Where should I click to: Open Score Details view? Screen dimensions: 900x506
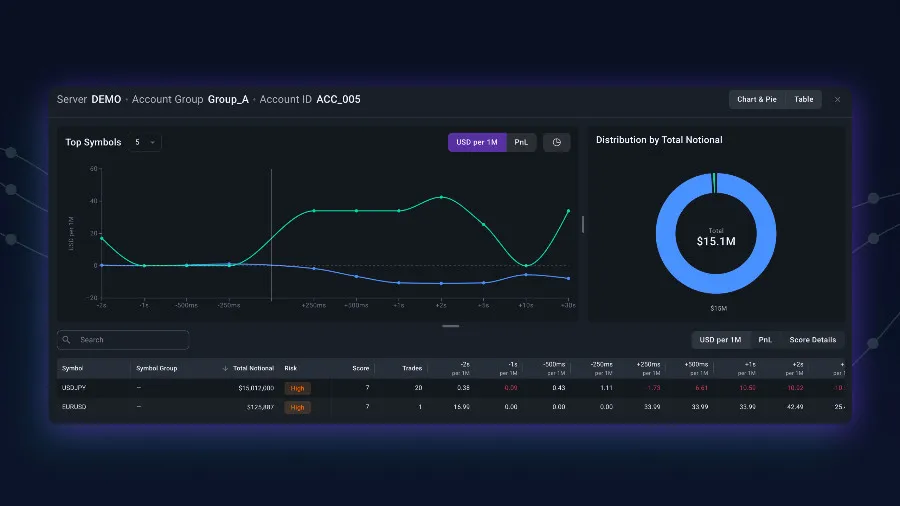tap(812, 340)
